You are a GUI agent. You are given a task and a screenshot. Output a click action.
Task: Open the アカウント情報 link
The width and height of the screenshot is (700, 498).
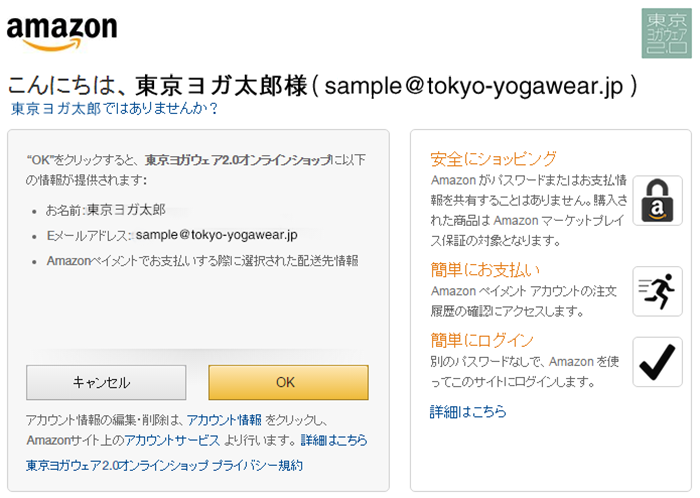(x=224, y=420)
